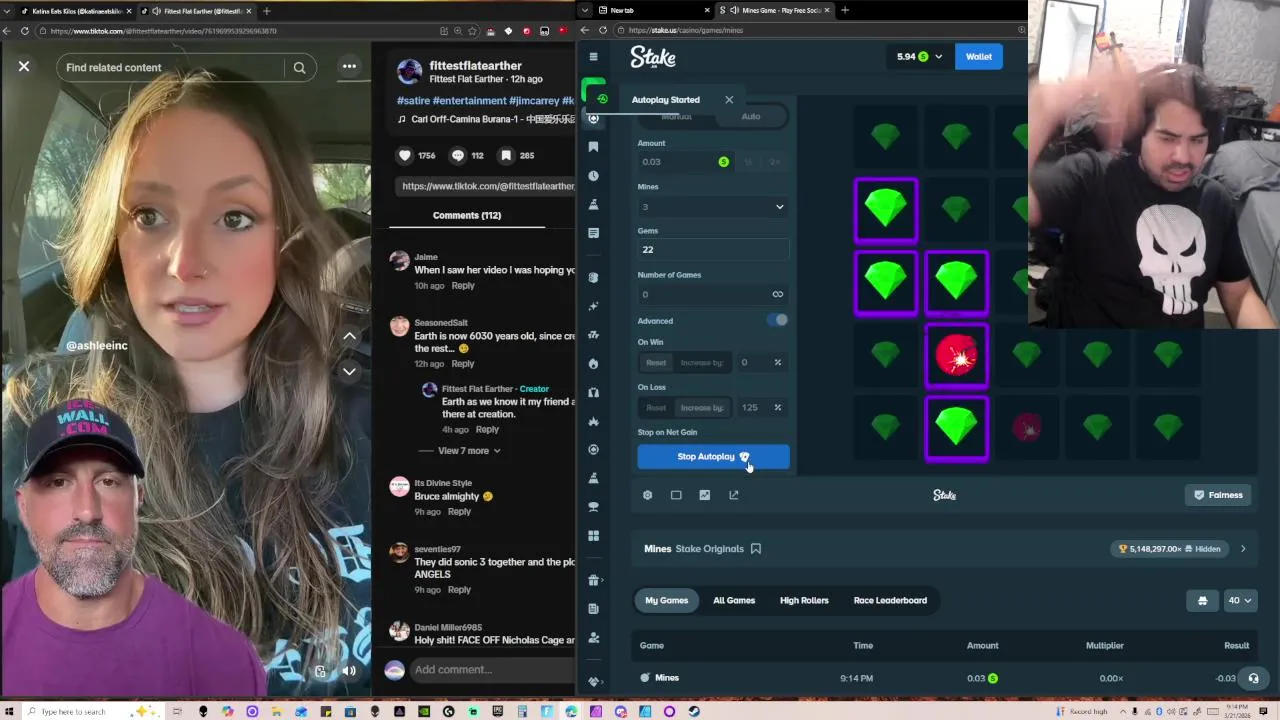Click the TikTok video URL copy field
1280x720 pixels.
pyautogui.click(x=486, y=186)
